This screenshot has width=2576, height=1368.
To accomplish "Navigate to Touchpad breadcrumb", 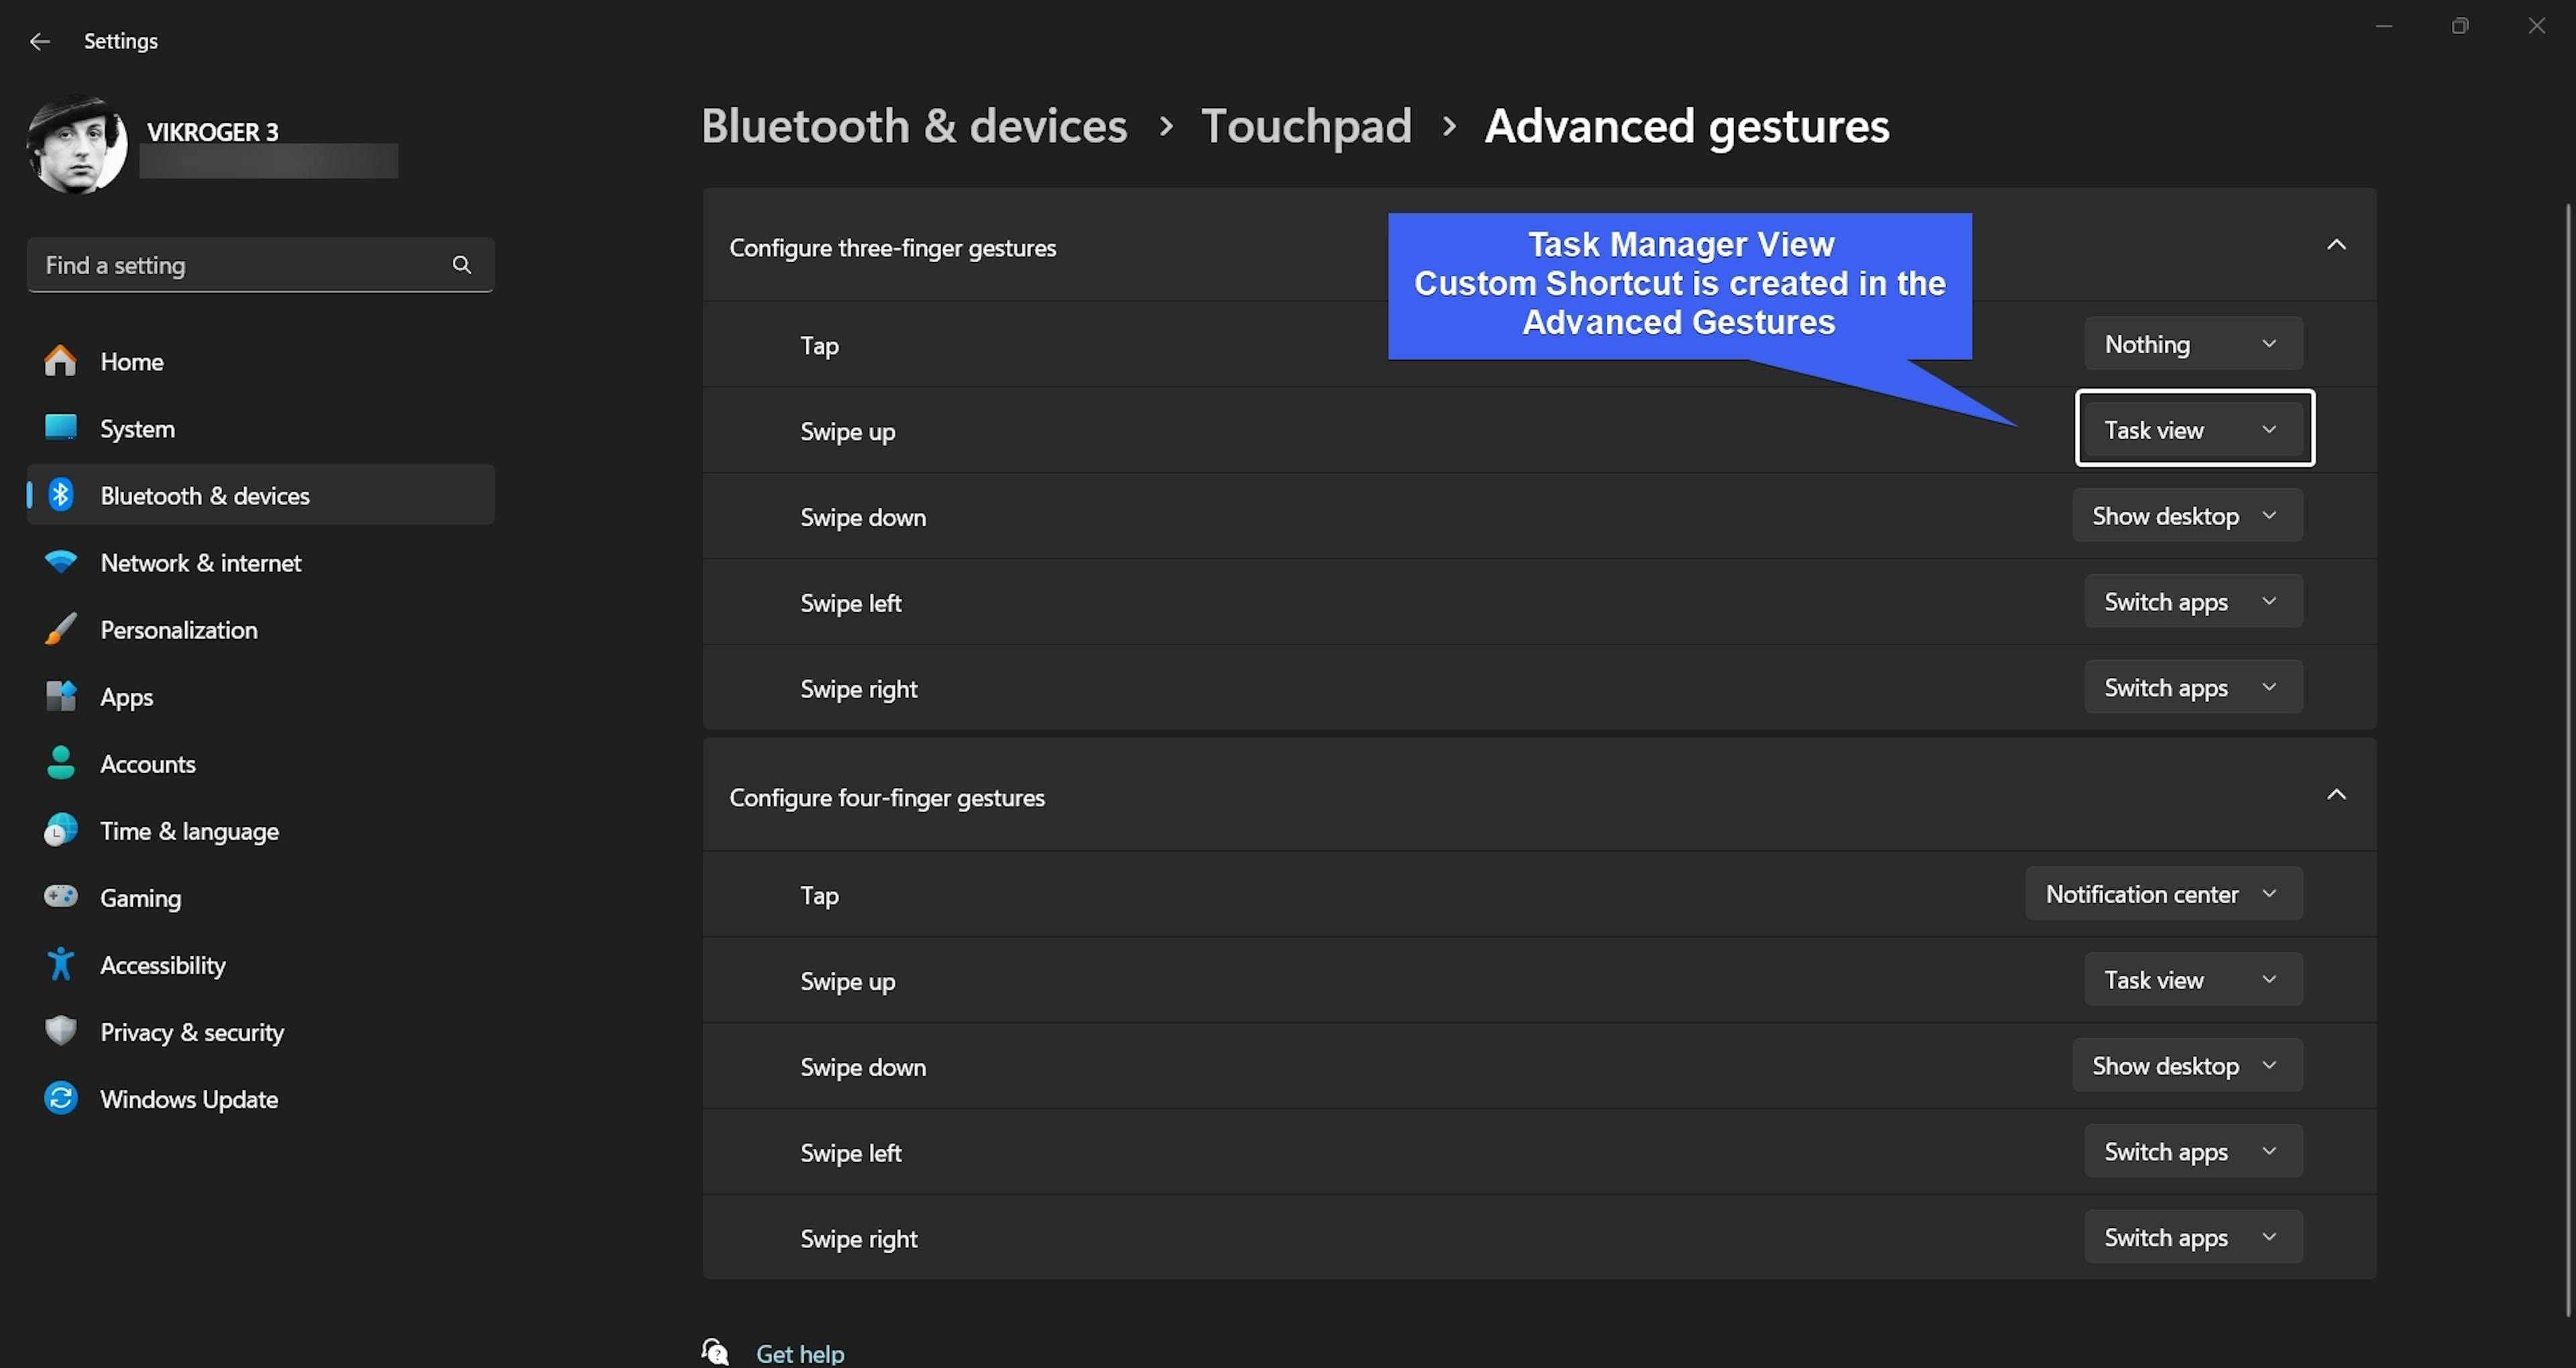I will click(x=1305, y=126).
